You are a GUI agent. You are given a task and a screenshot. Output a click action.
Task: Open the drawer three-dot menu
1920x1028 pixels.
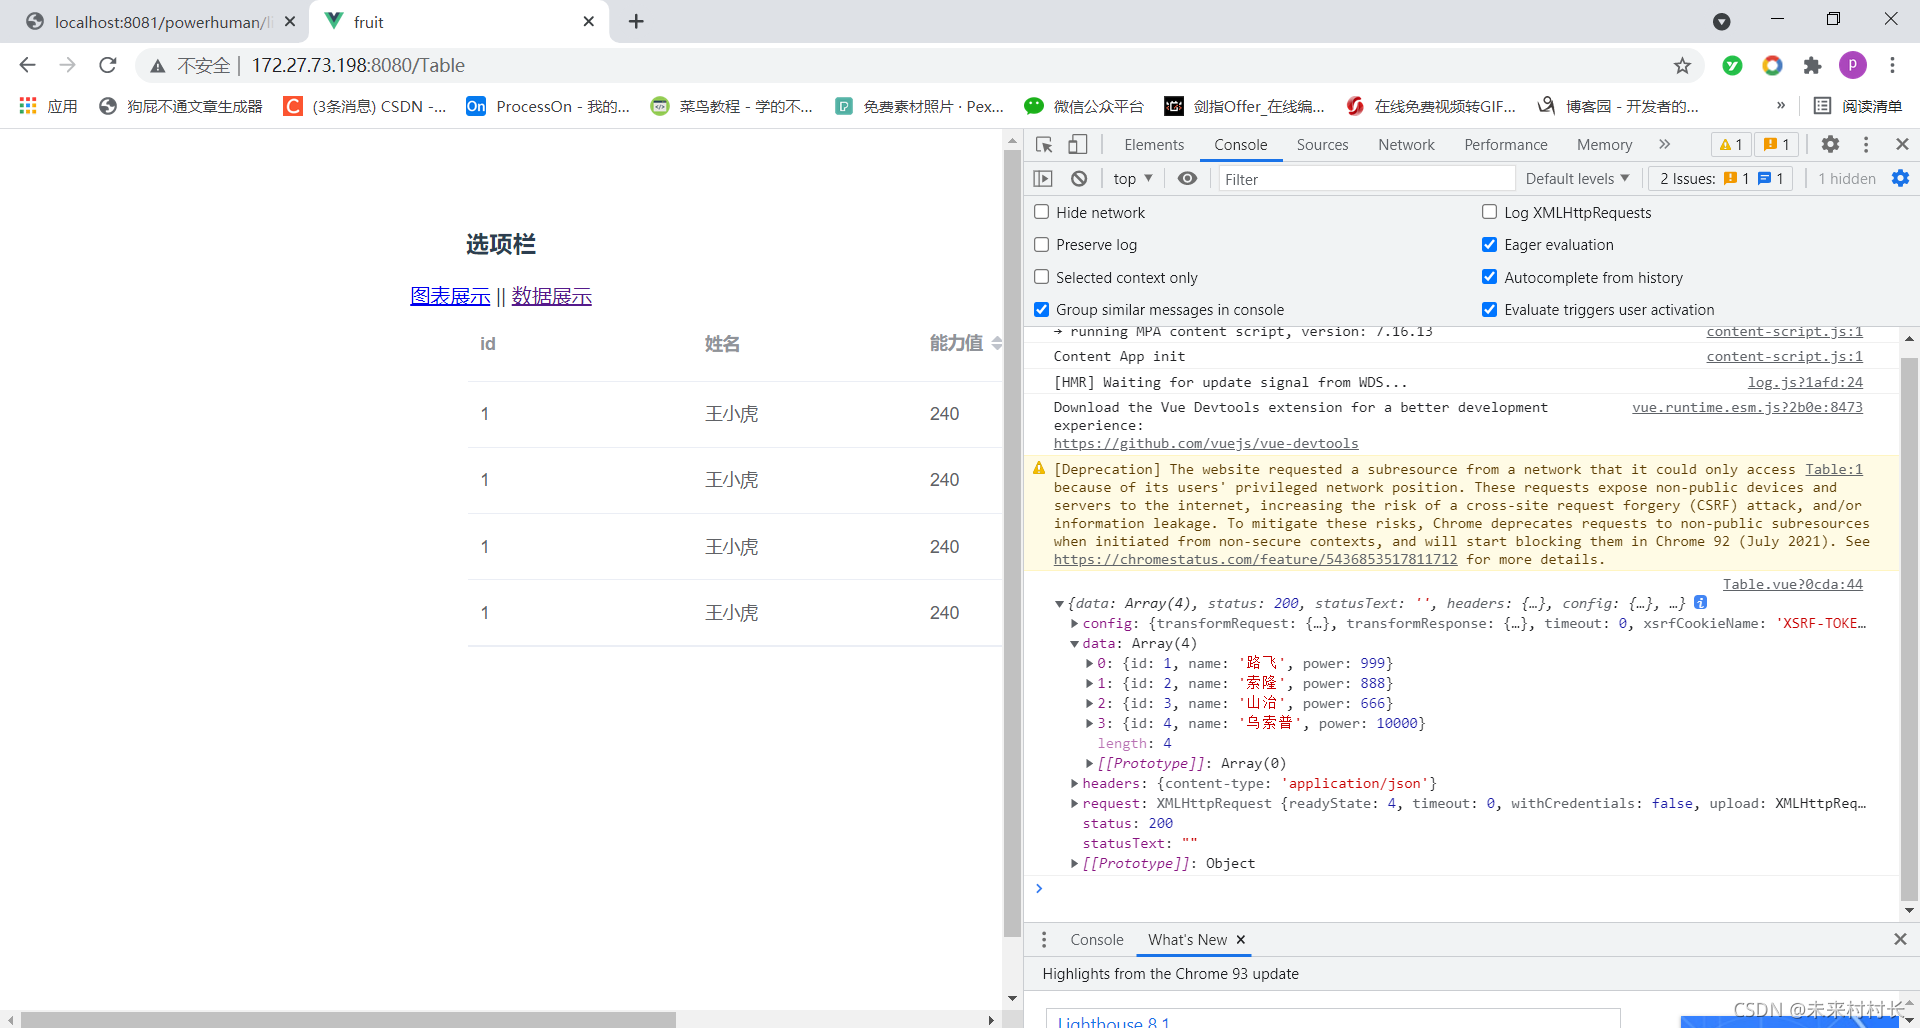(1044, 940)
